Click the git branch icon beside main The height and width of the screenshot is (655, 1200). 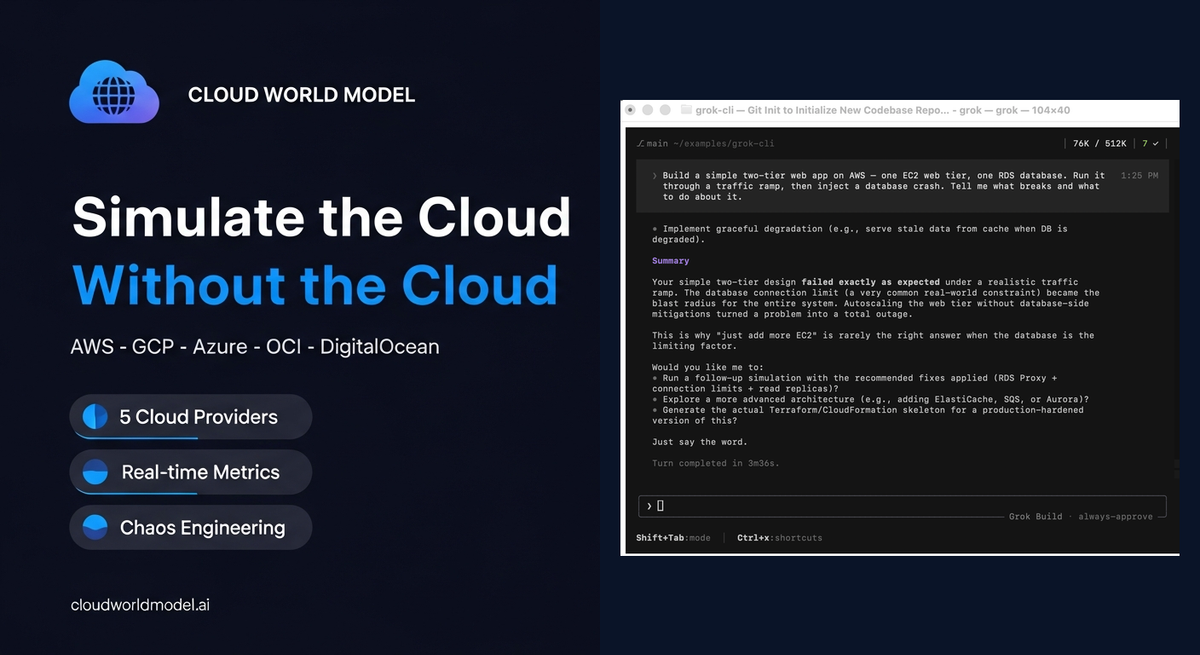(640, 143)
